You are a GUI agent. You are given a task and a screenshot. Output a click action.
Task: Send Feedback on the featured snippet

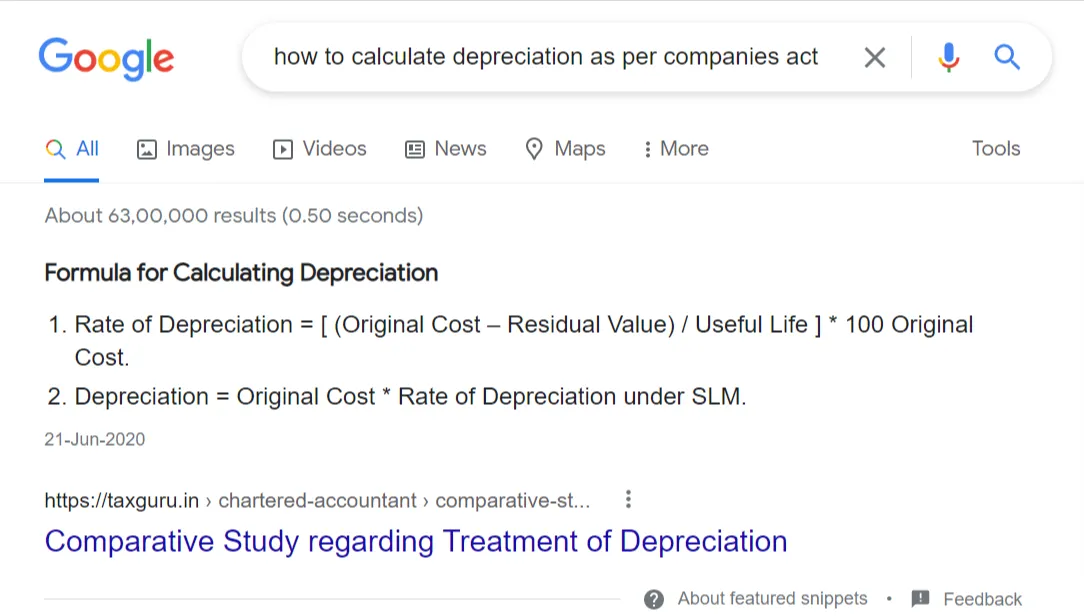click(982, 599)
